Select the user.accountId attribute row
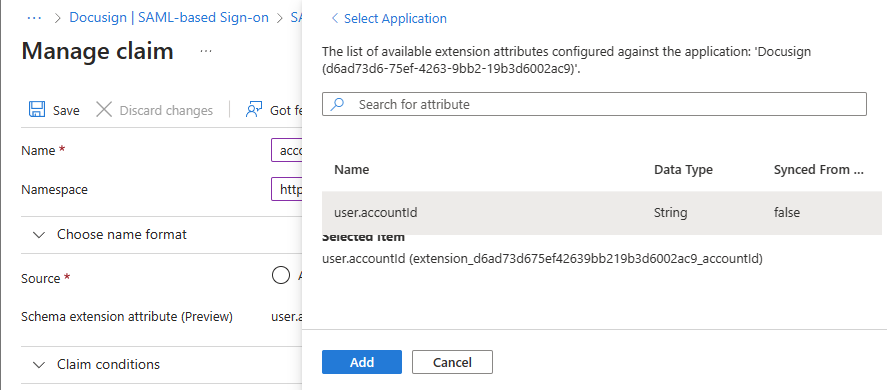Screen dimensions: 887x390 (x=601, y=213)
